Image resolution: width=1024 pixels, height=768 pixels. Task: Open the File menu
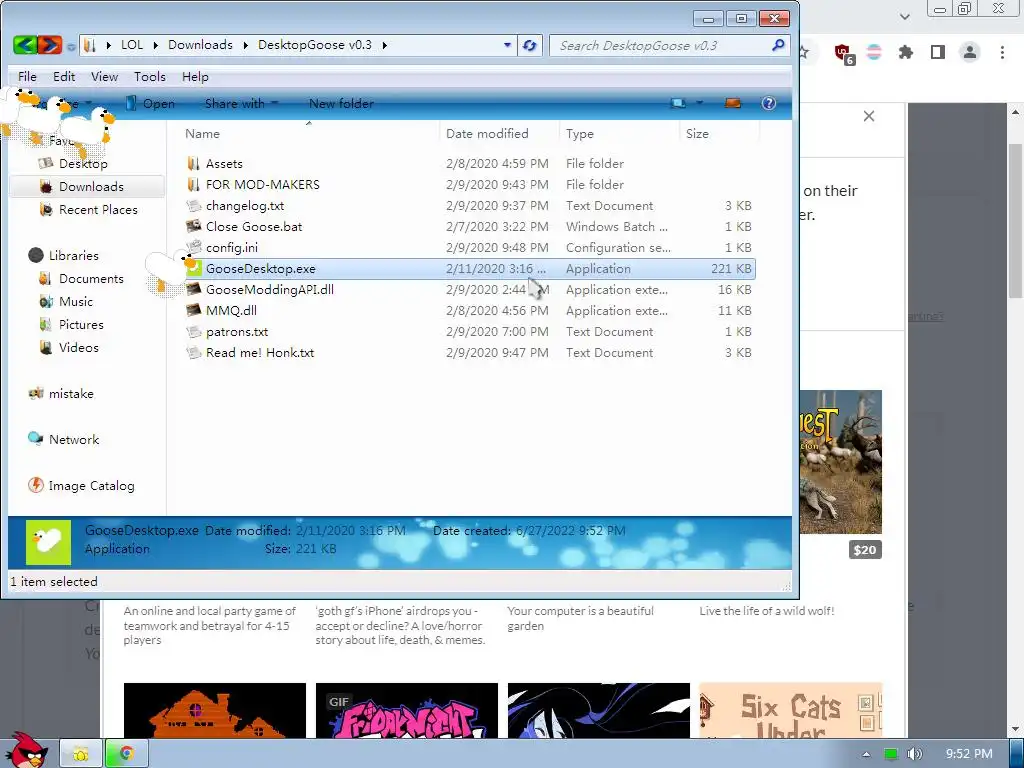(x=27, y=76)
